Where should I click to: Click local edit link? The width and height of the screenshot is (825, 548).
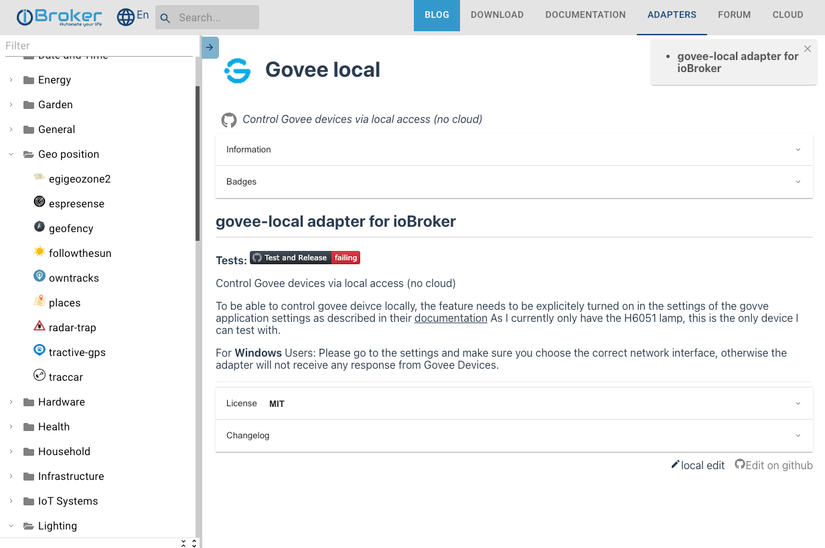698,465
